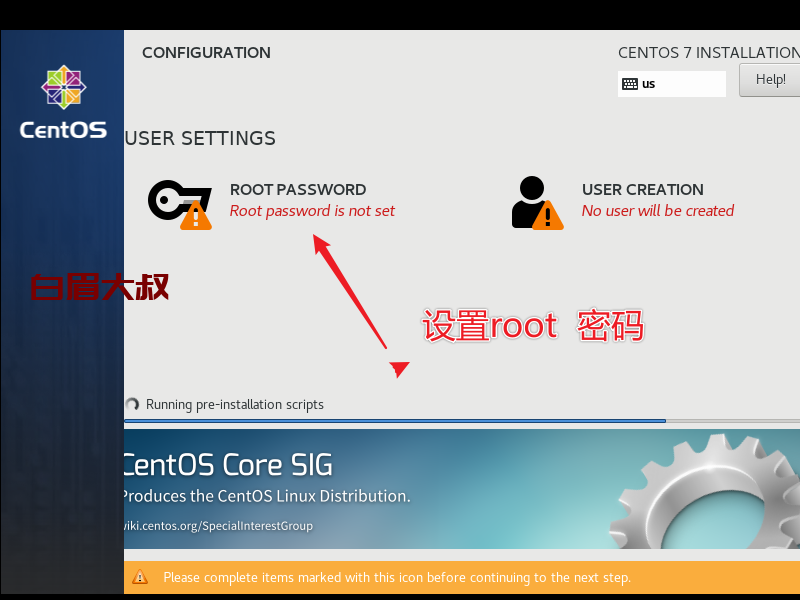Click 'Running pre-installation scripts' status text

tap(235, 405)
